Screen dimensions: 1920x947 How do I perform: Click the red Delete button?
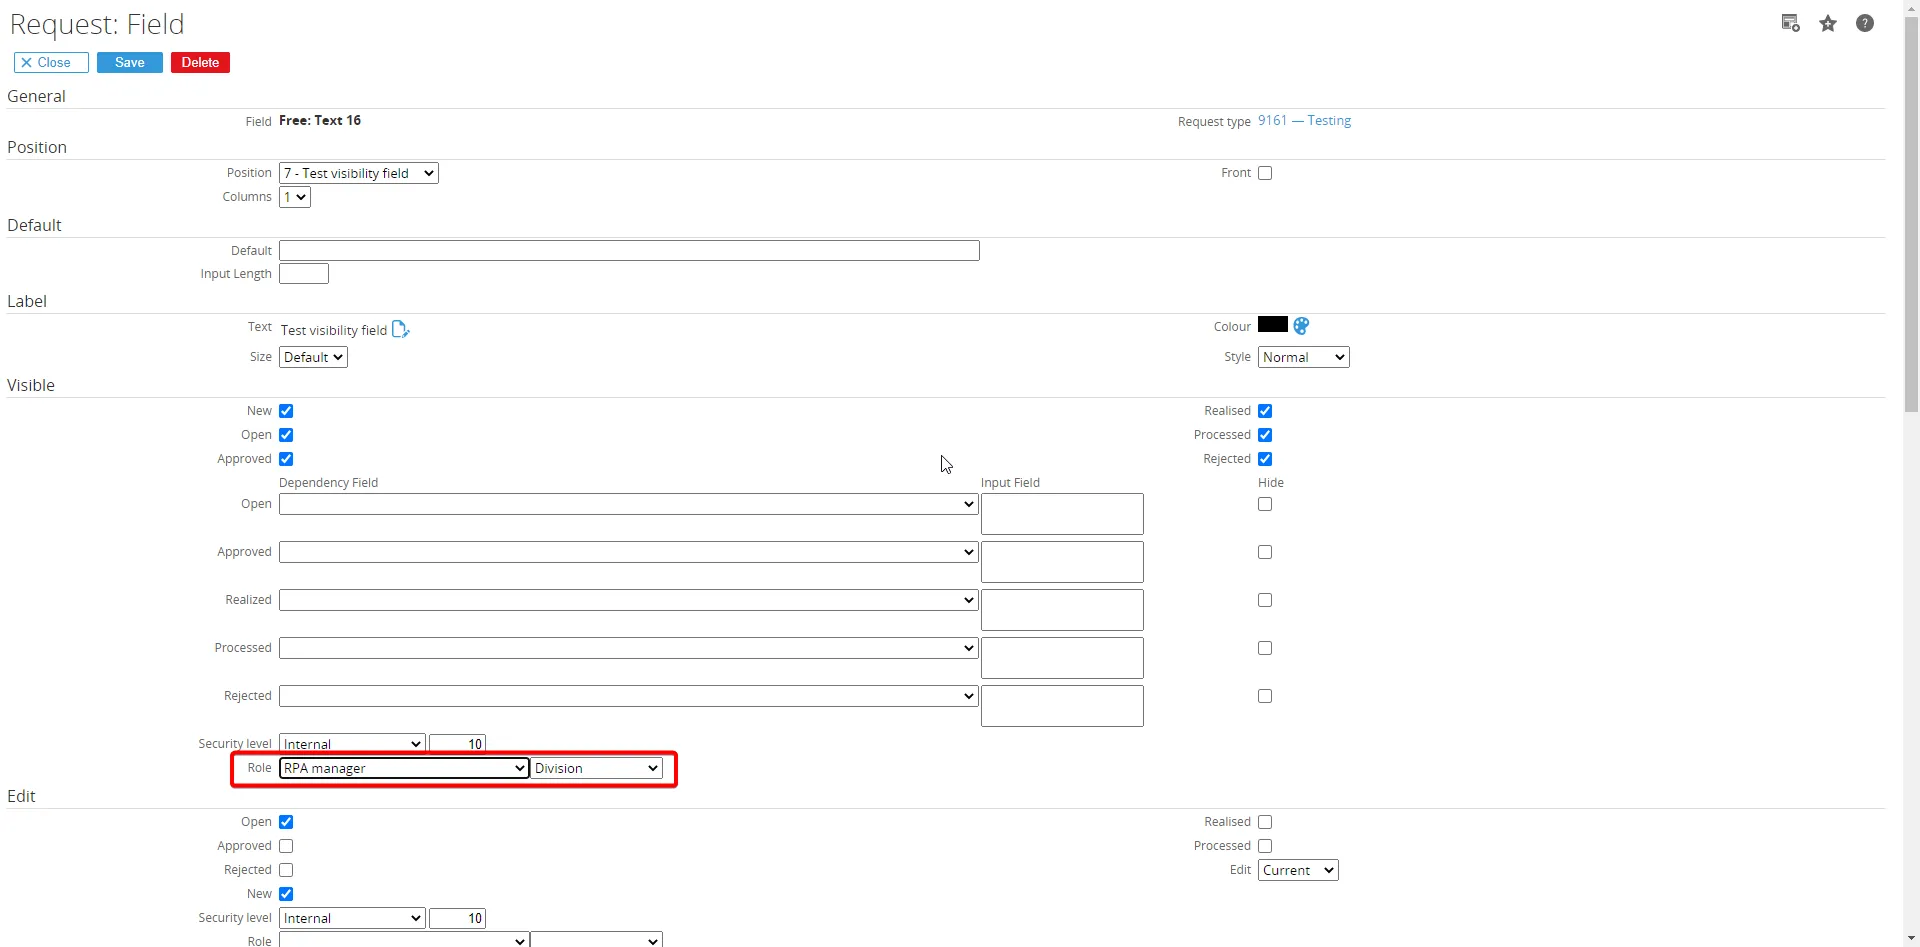point(200,62)
